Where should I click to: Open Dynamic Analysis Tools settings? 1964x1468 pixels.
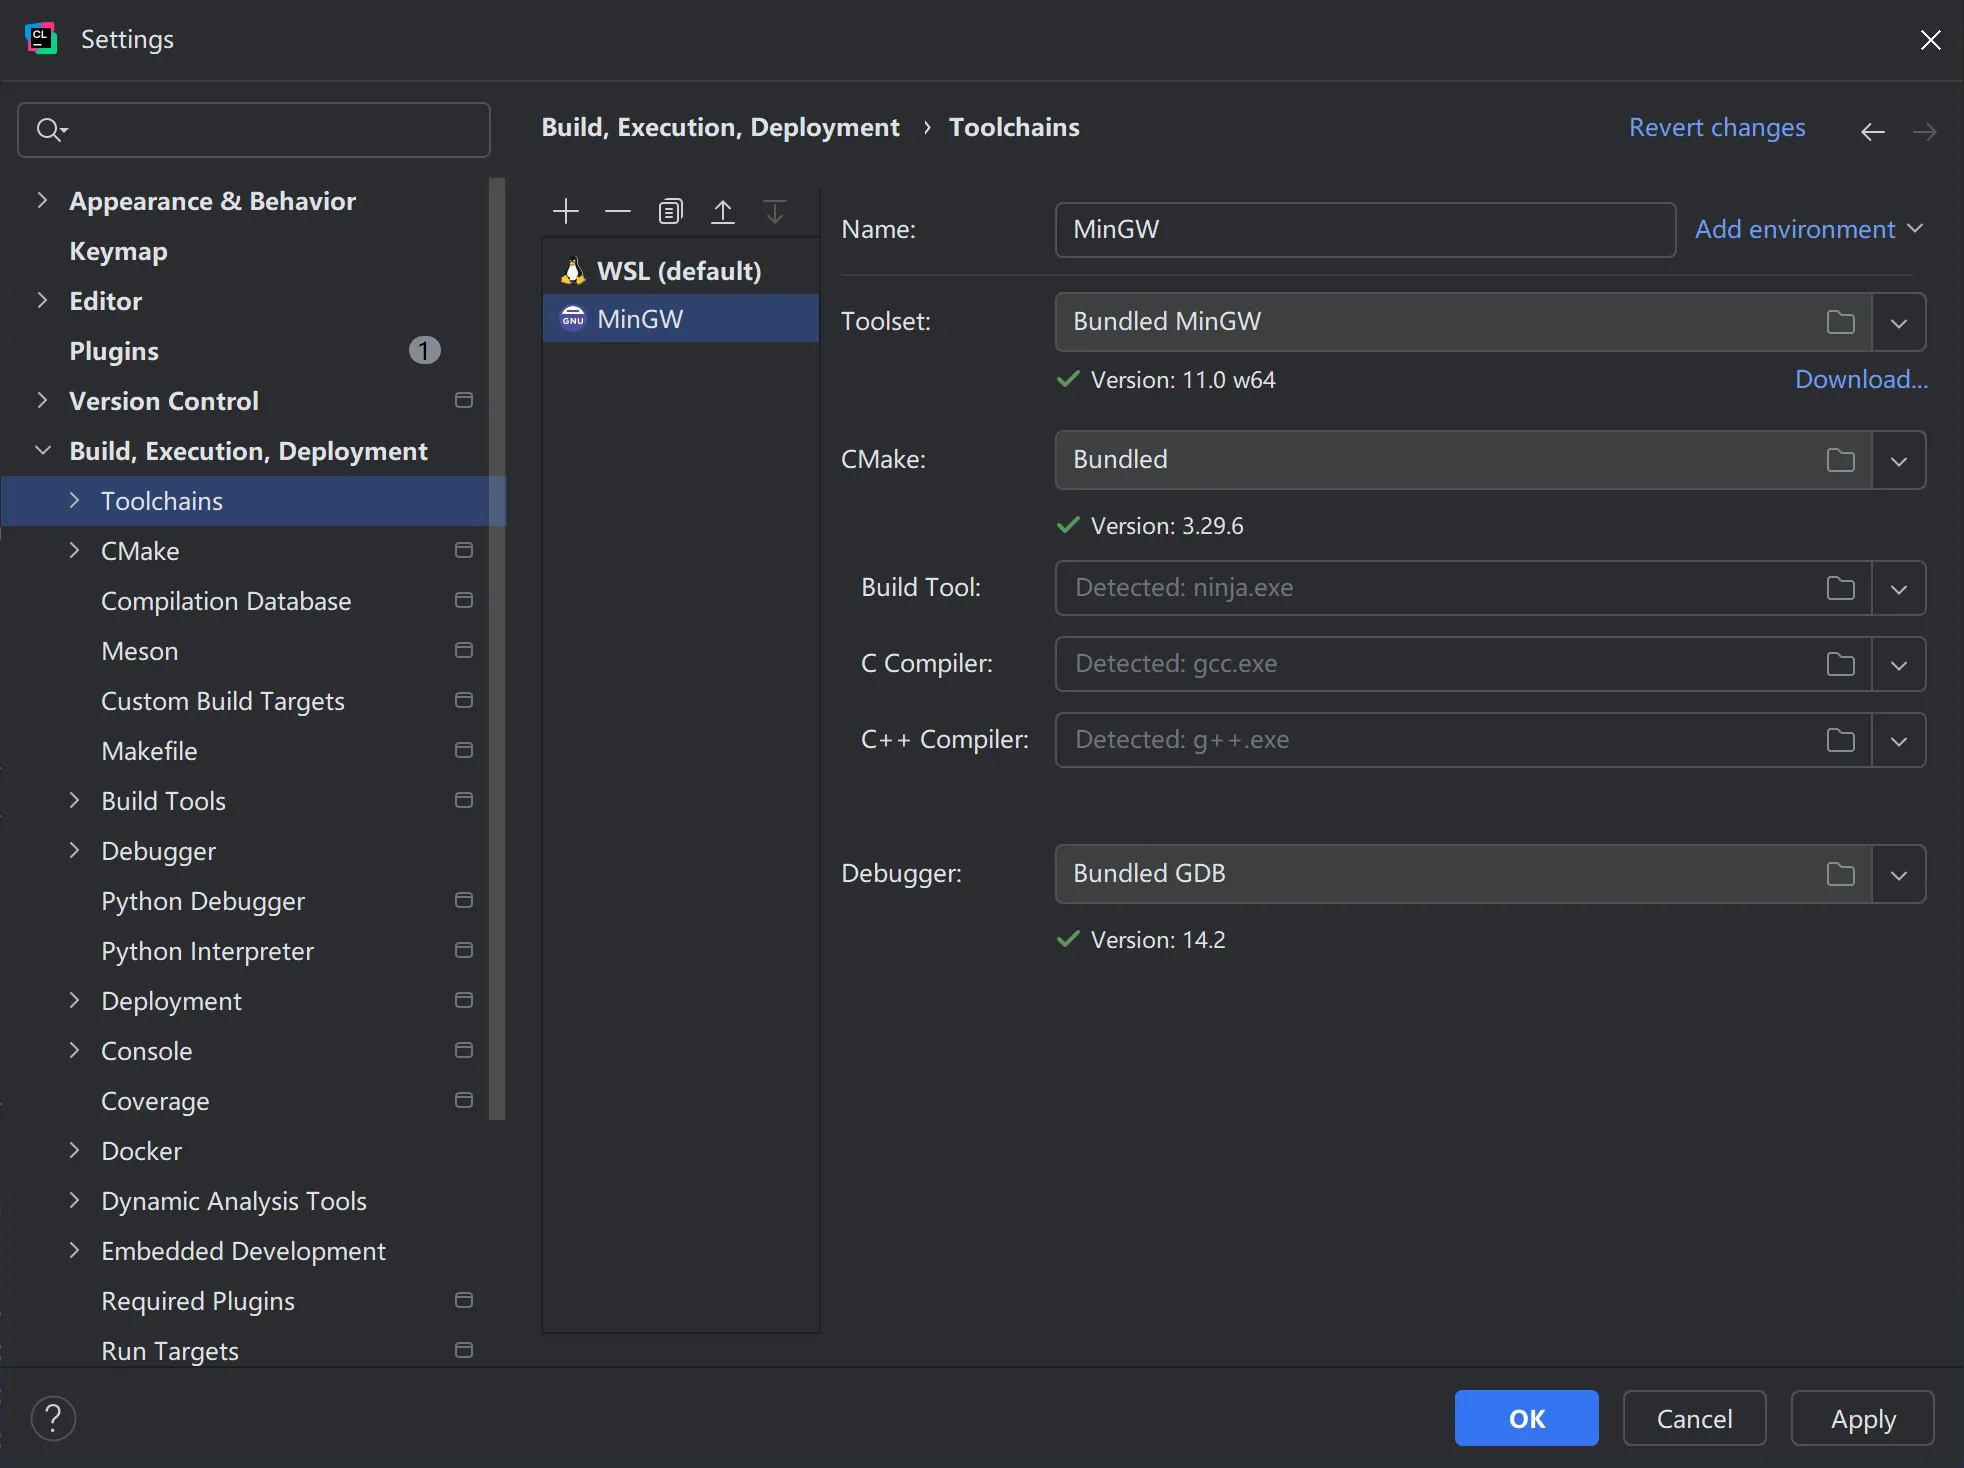pyautogui.click(x=234, y=1201)
